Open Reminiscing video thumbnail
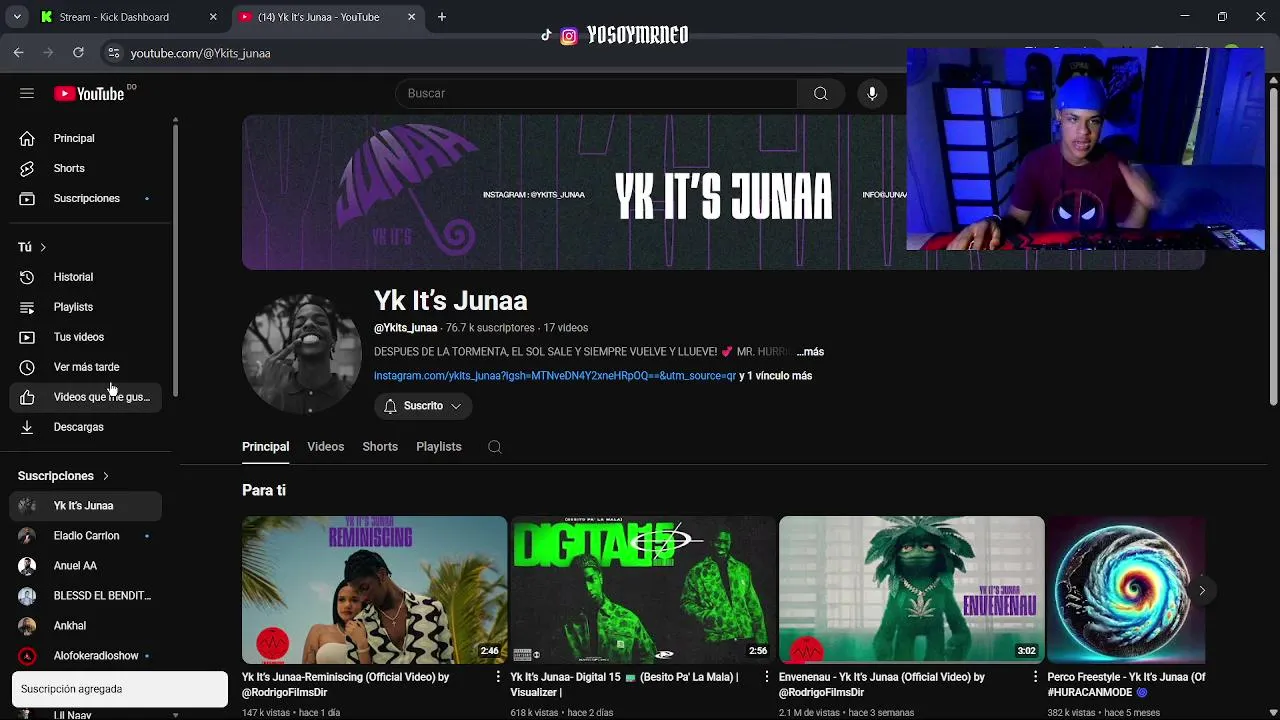Viewport: 1280px width, 720px height. [x=374, y=590]
